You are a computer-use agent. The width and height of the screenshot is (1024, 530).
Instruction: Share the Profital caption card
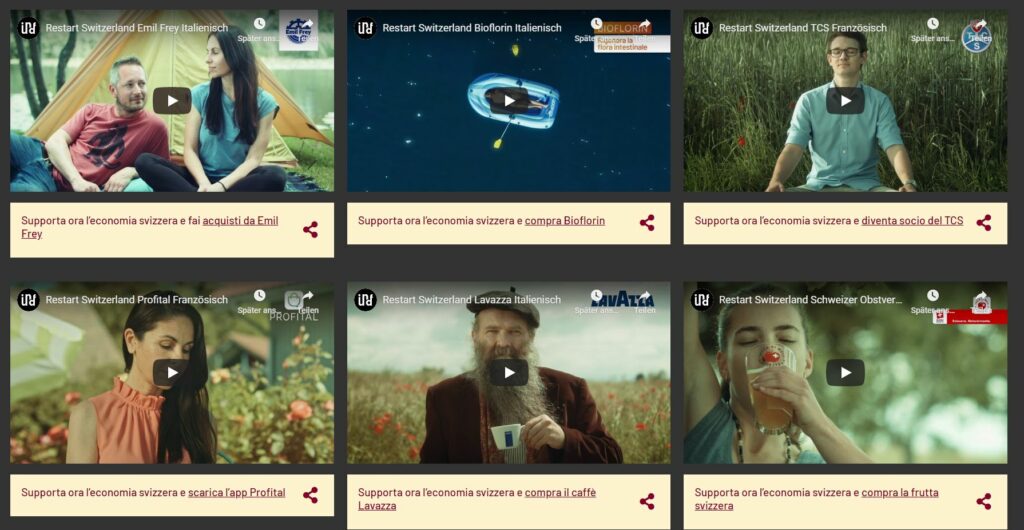click(x=310, y=495)
